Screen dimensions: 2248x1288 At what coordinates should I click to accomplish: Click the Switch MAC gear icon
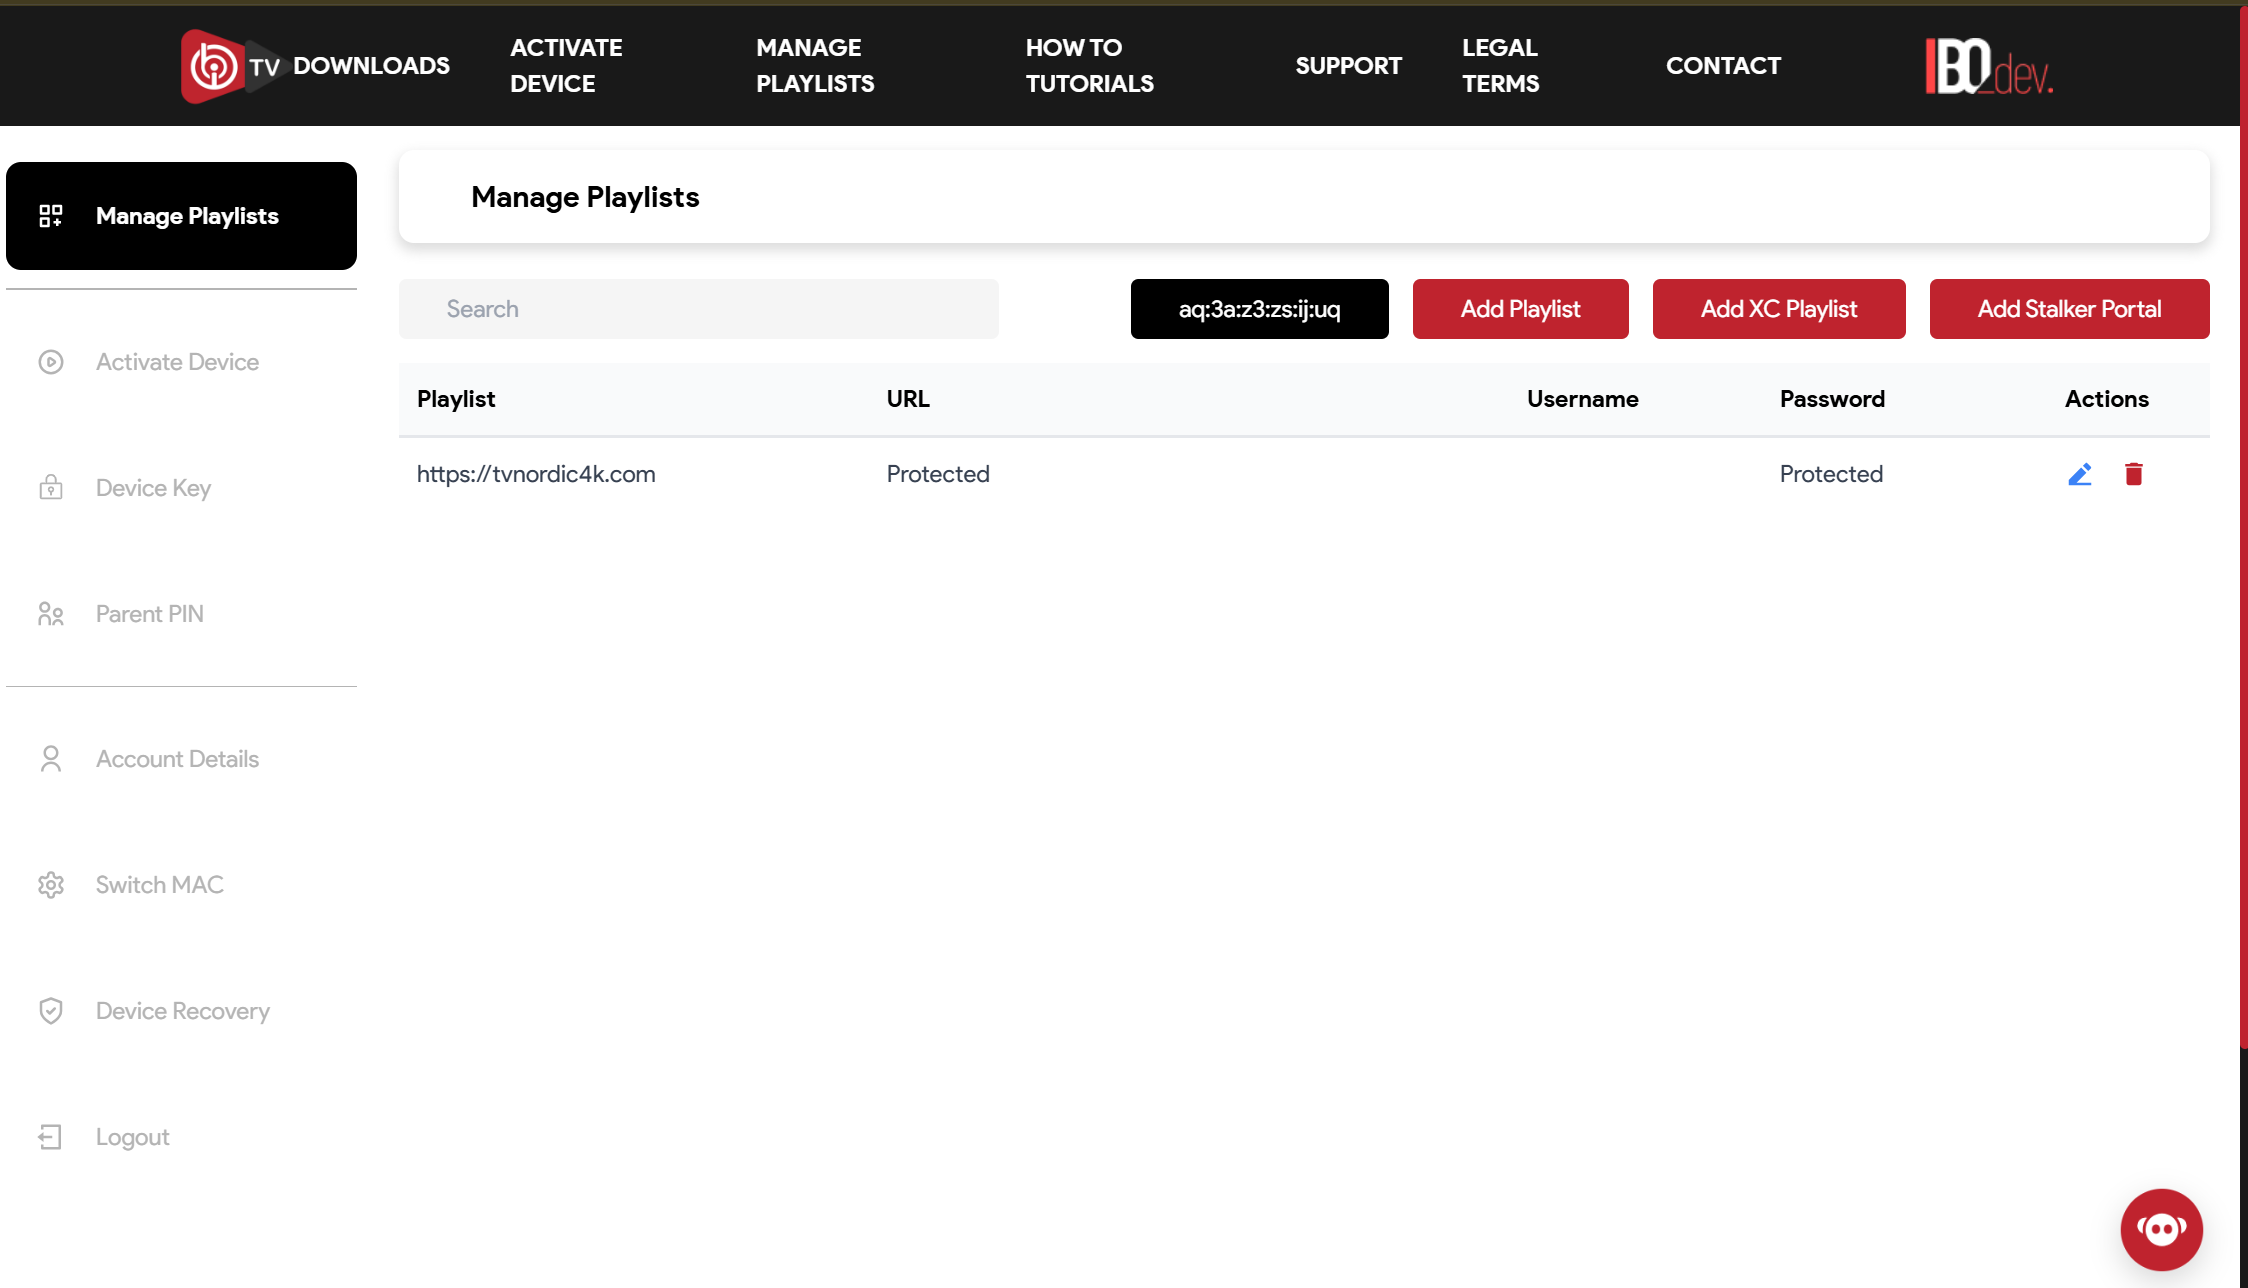click(x=51, y=885)
